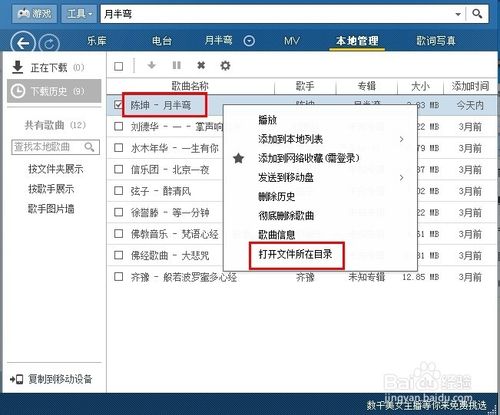Check the 徐誉滕 - 等一分钟 checkbox
The width and height of the screenshot is (500, 415).
tap(118, 212)
